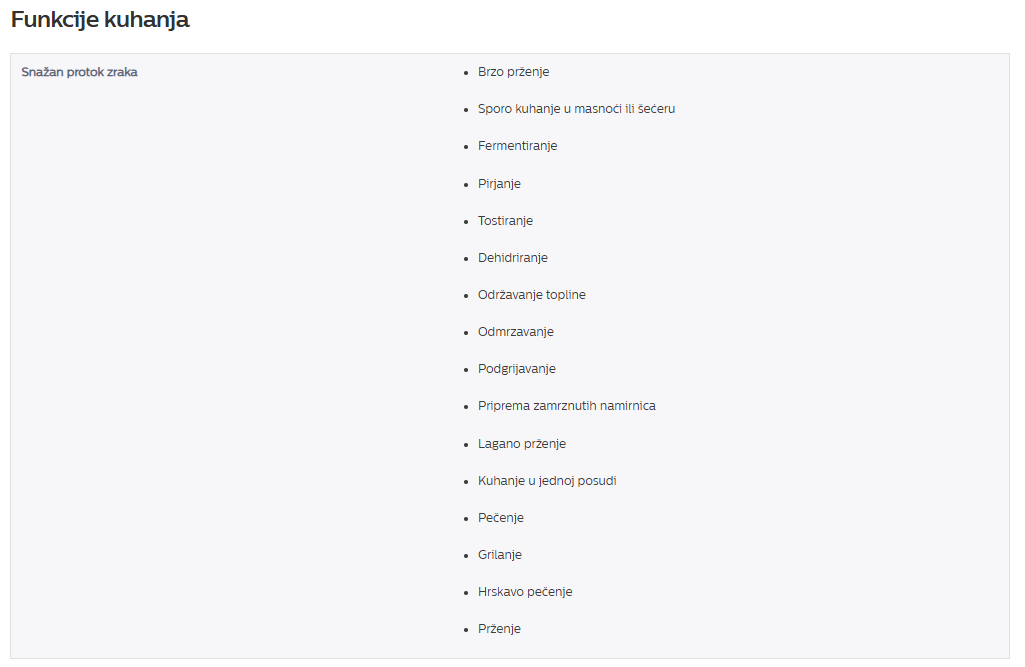Click the Pečenje list item
Image resolution: width=1025 pixels, height=667 pixels.
coord(500,518)
